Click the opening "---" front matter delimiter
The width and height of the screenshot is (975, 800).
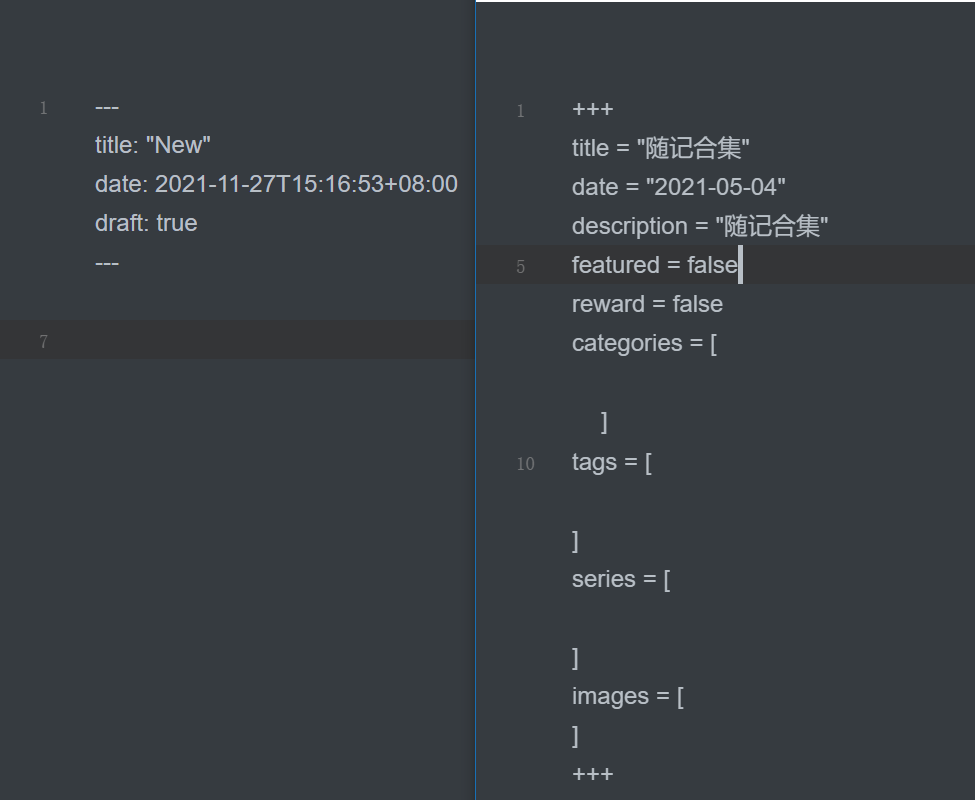(x=107, y=108)
